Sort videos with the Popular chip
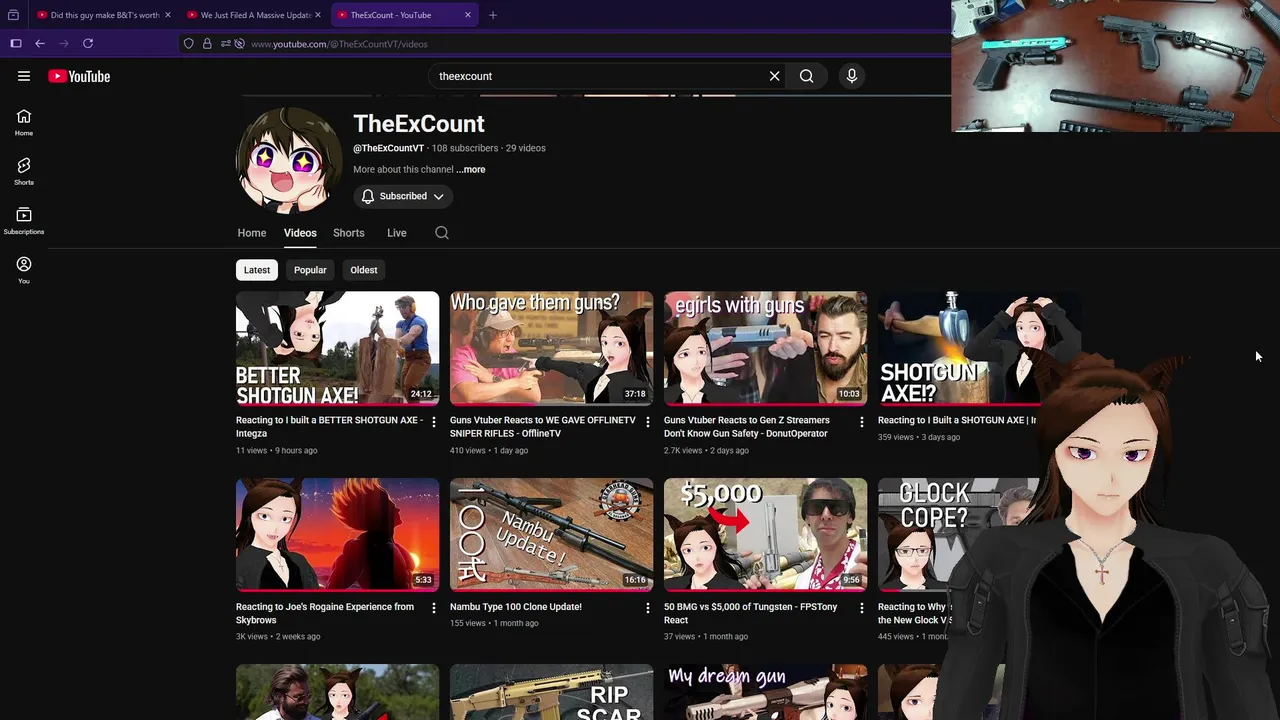Viewport: 1280px width, 720px height. tap(310, 270)
